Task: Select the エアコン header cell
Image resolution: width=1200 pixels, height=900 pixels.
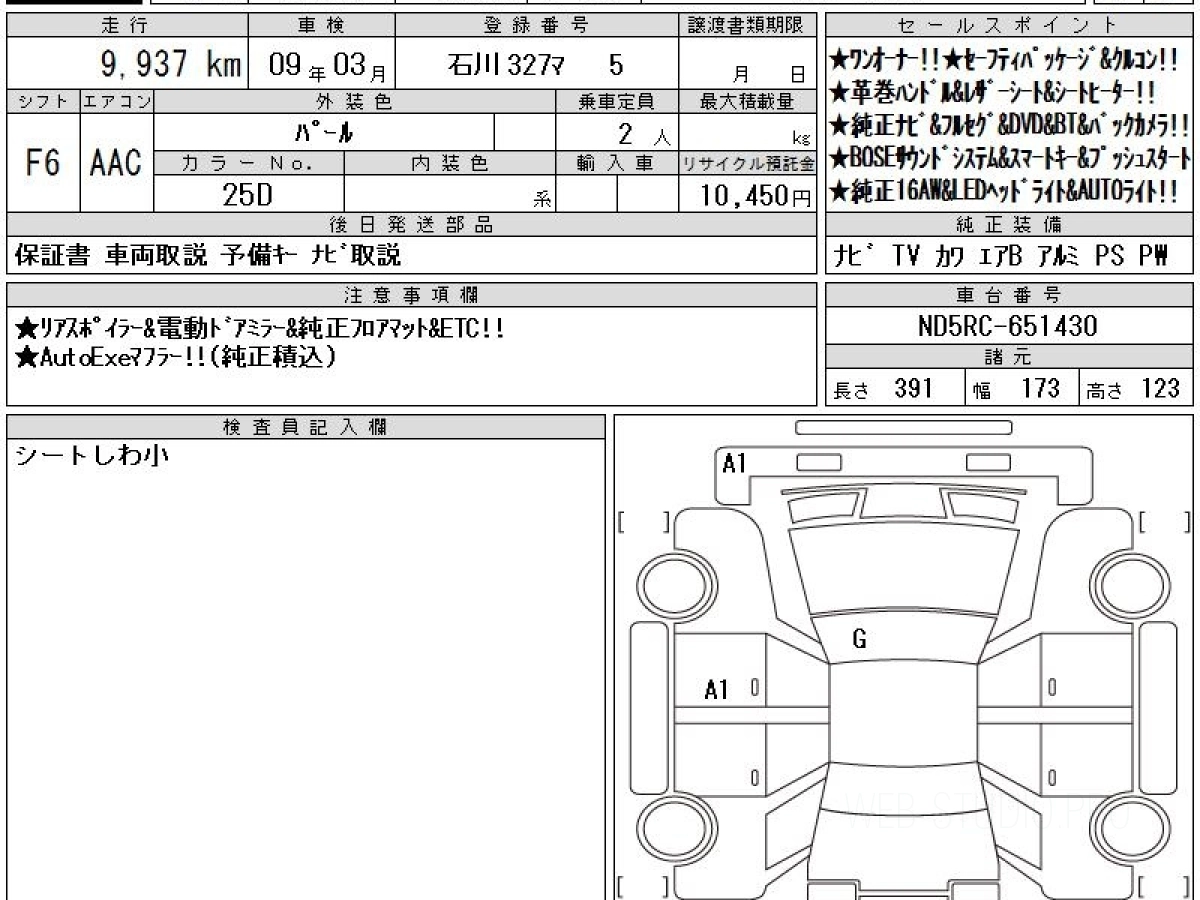Action: [x=117, y=101]
